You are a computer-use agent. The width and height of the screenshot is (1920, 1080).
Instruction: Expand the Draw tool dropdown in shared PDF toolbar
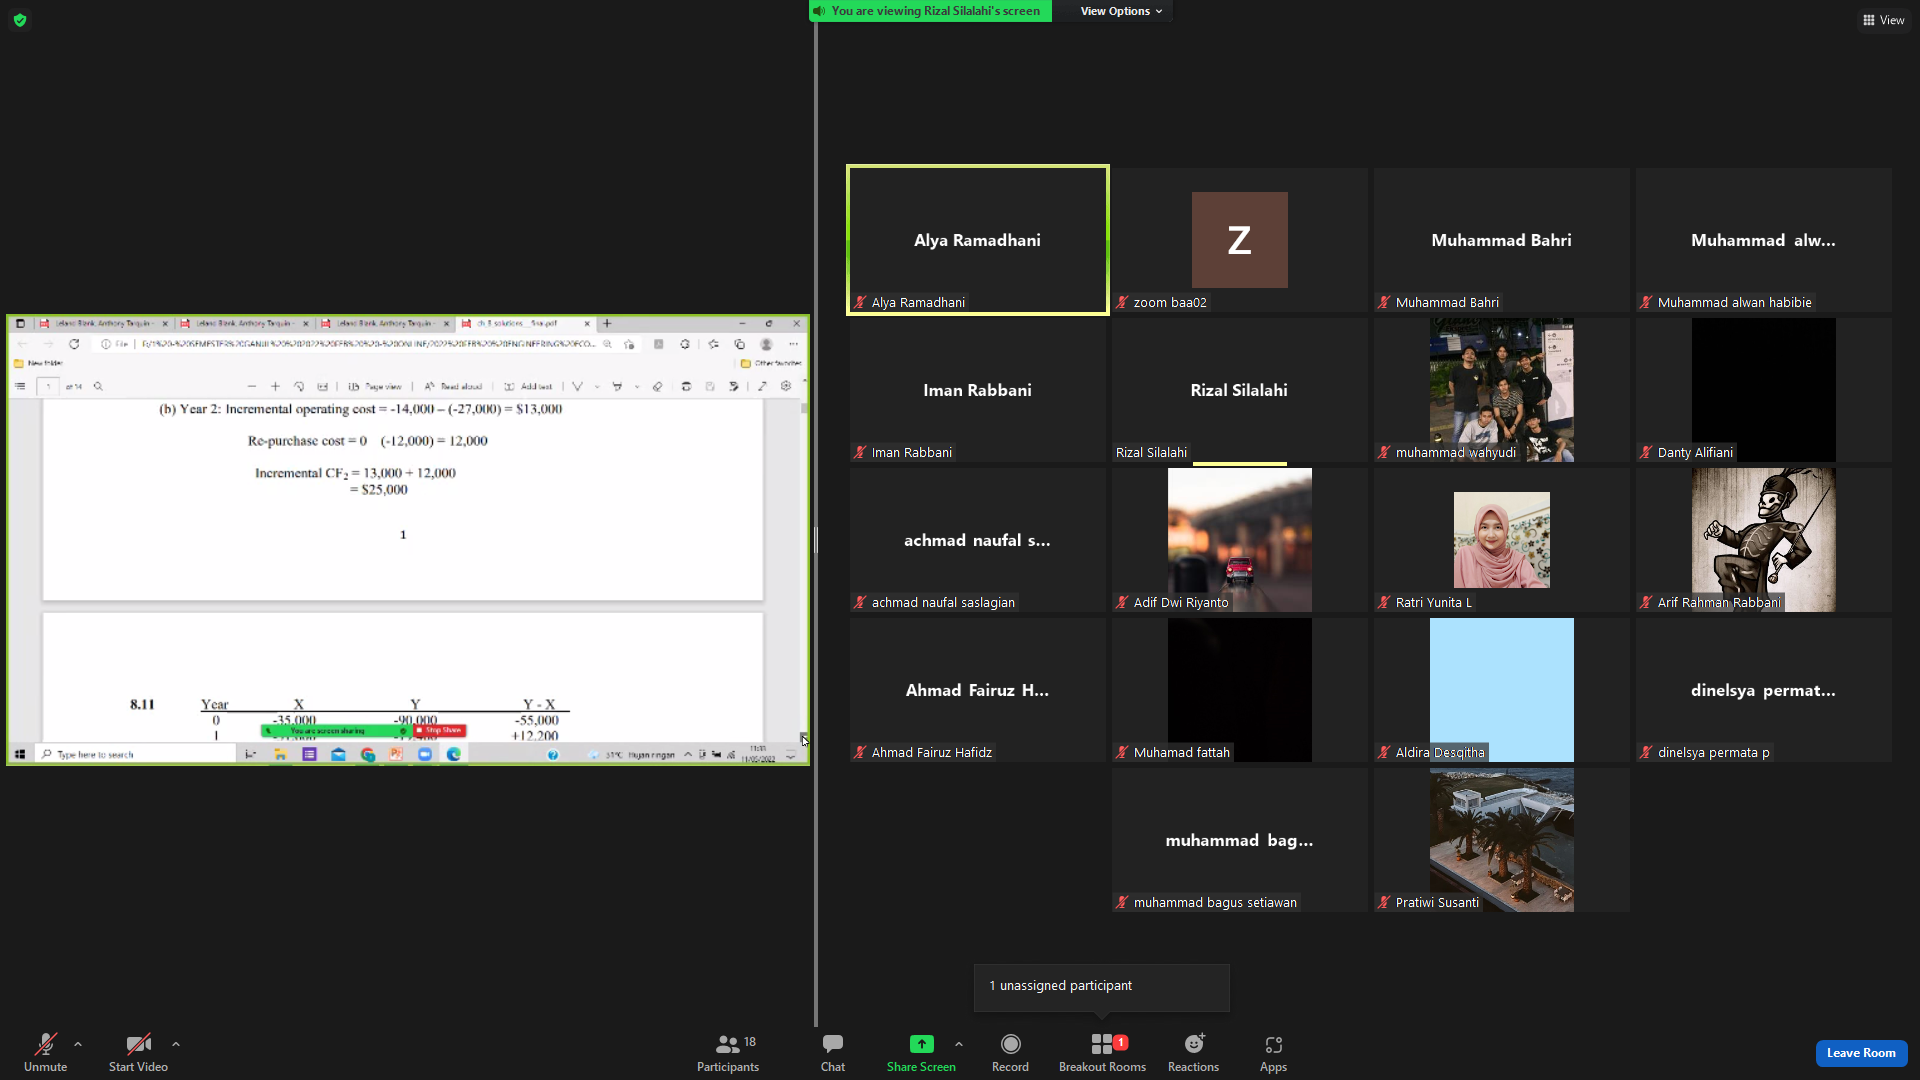point(597,387)
